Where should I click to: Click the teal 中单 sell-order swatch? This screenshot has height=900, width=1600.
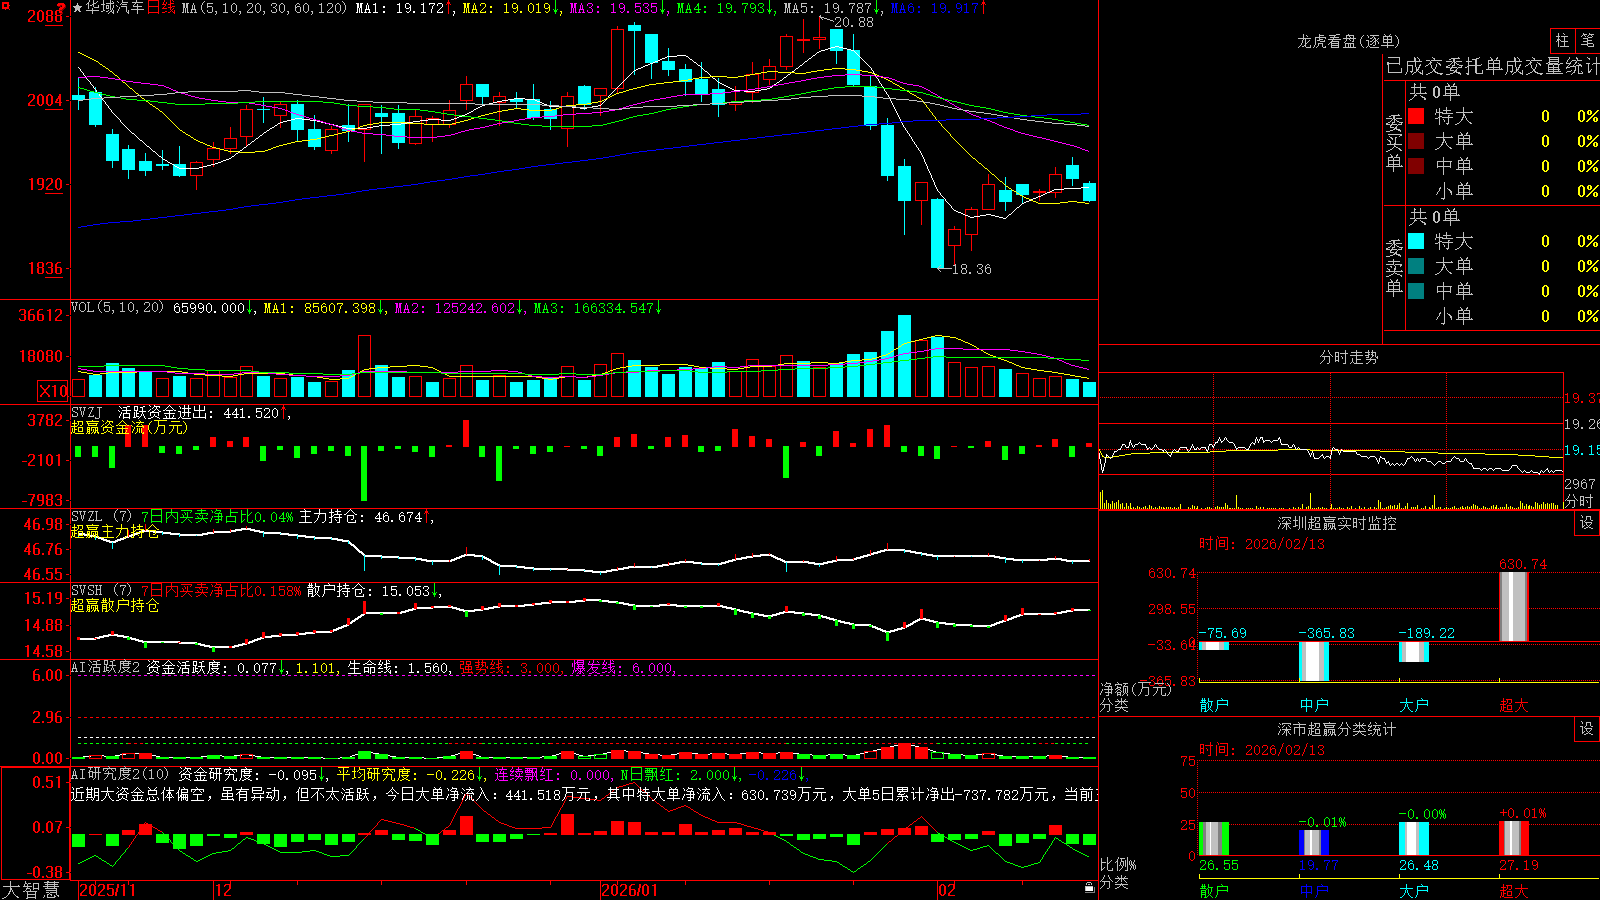tap(1416, 291)
